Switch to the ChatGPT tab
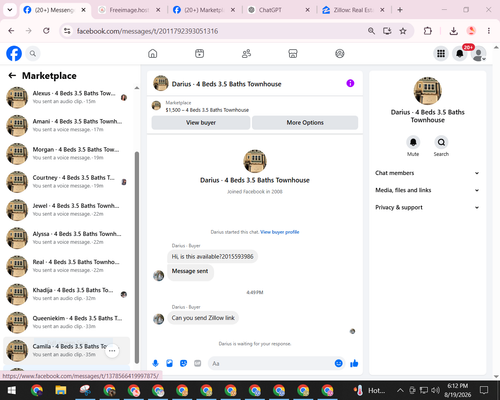 (279, 10)
